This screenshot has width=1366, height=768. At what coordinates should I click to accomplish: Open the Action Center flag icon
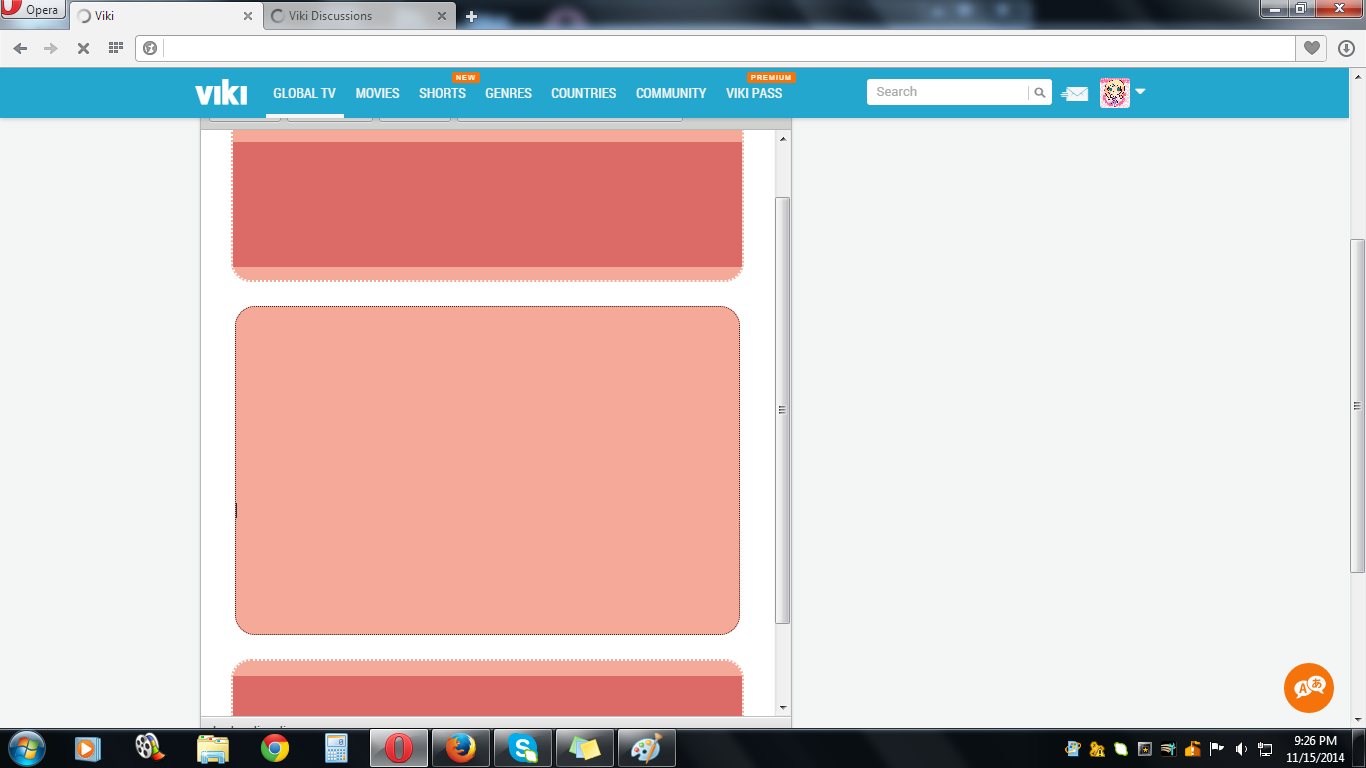pyautogui.click(x=1217, y=748)
